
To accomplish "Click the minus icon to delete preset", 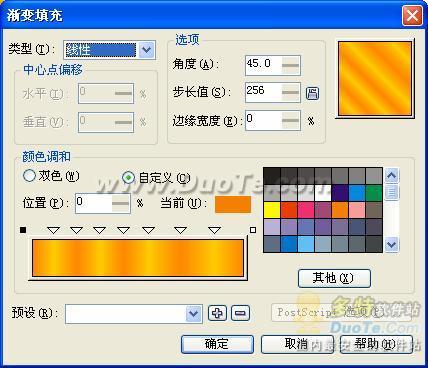I will 240,313.
